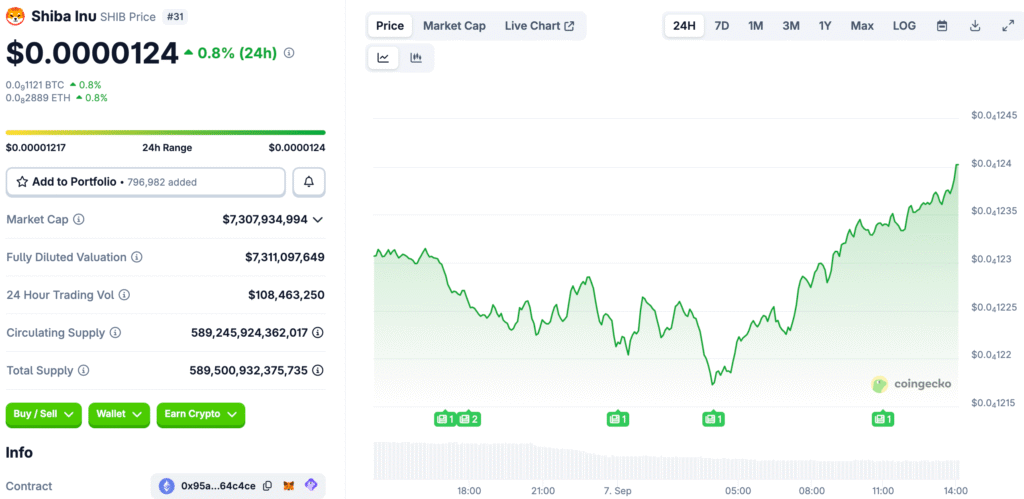Select the 1Y time range
The width and height of the screenshot is (1024, 499).
(x=825, y=26)
